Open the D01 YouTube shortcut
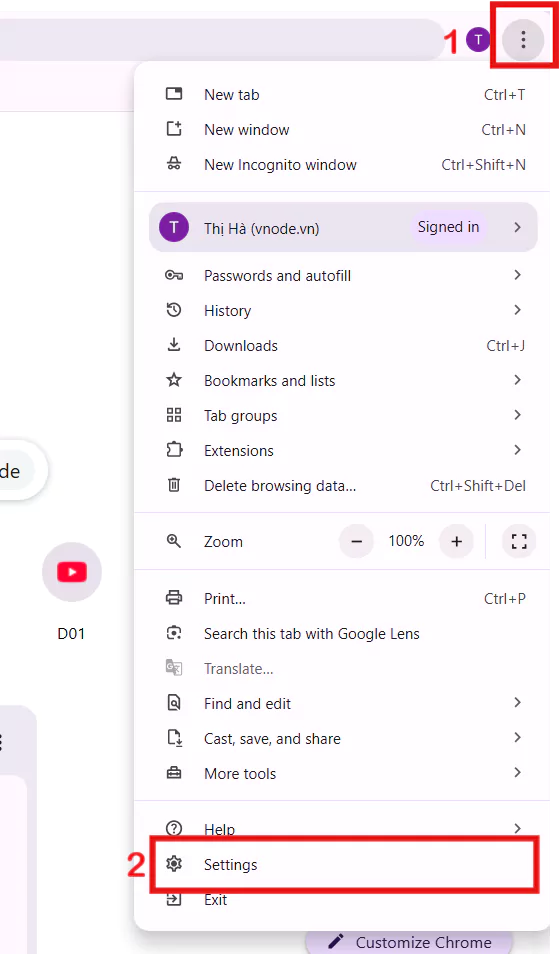The height and width of the screenshot is (954, 559). point(72,572)
